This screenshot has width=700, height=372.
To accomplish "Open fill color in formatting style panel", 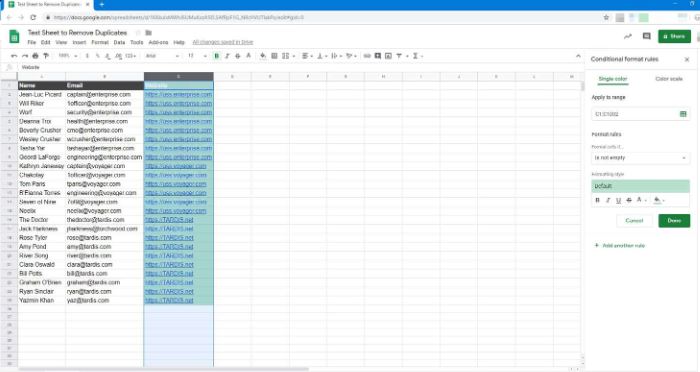I will tap(659, 200).
